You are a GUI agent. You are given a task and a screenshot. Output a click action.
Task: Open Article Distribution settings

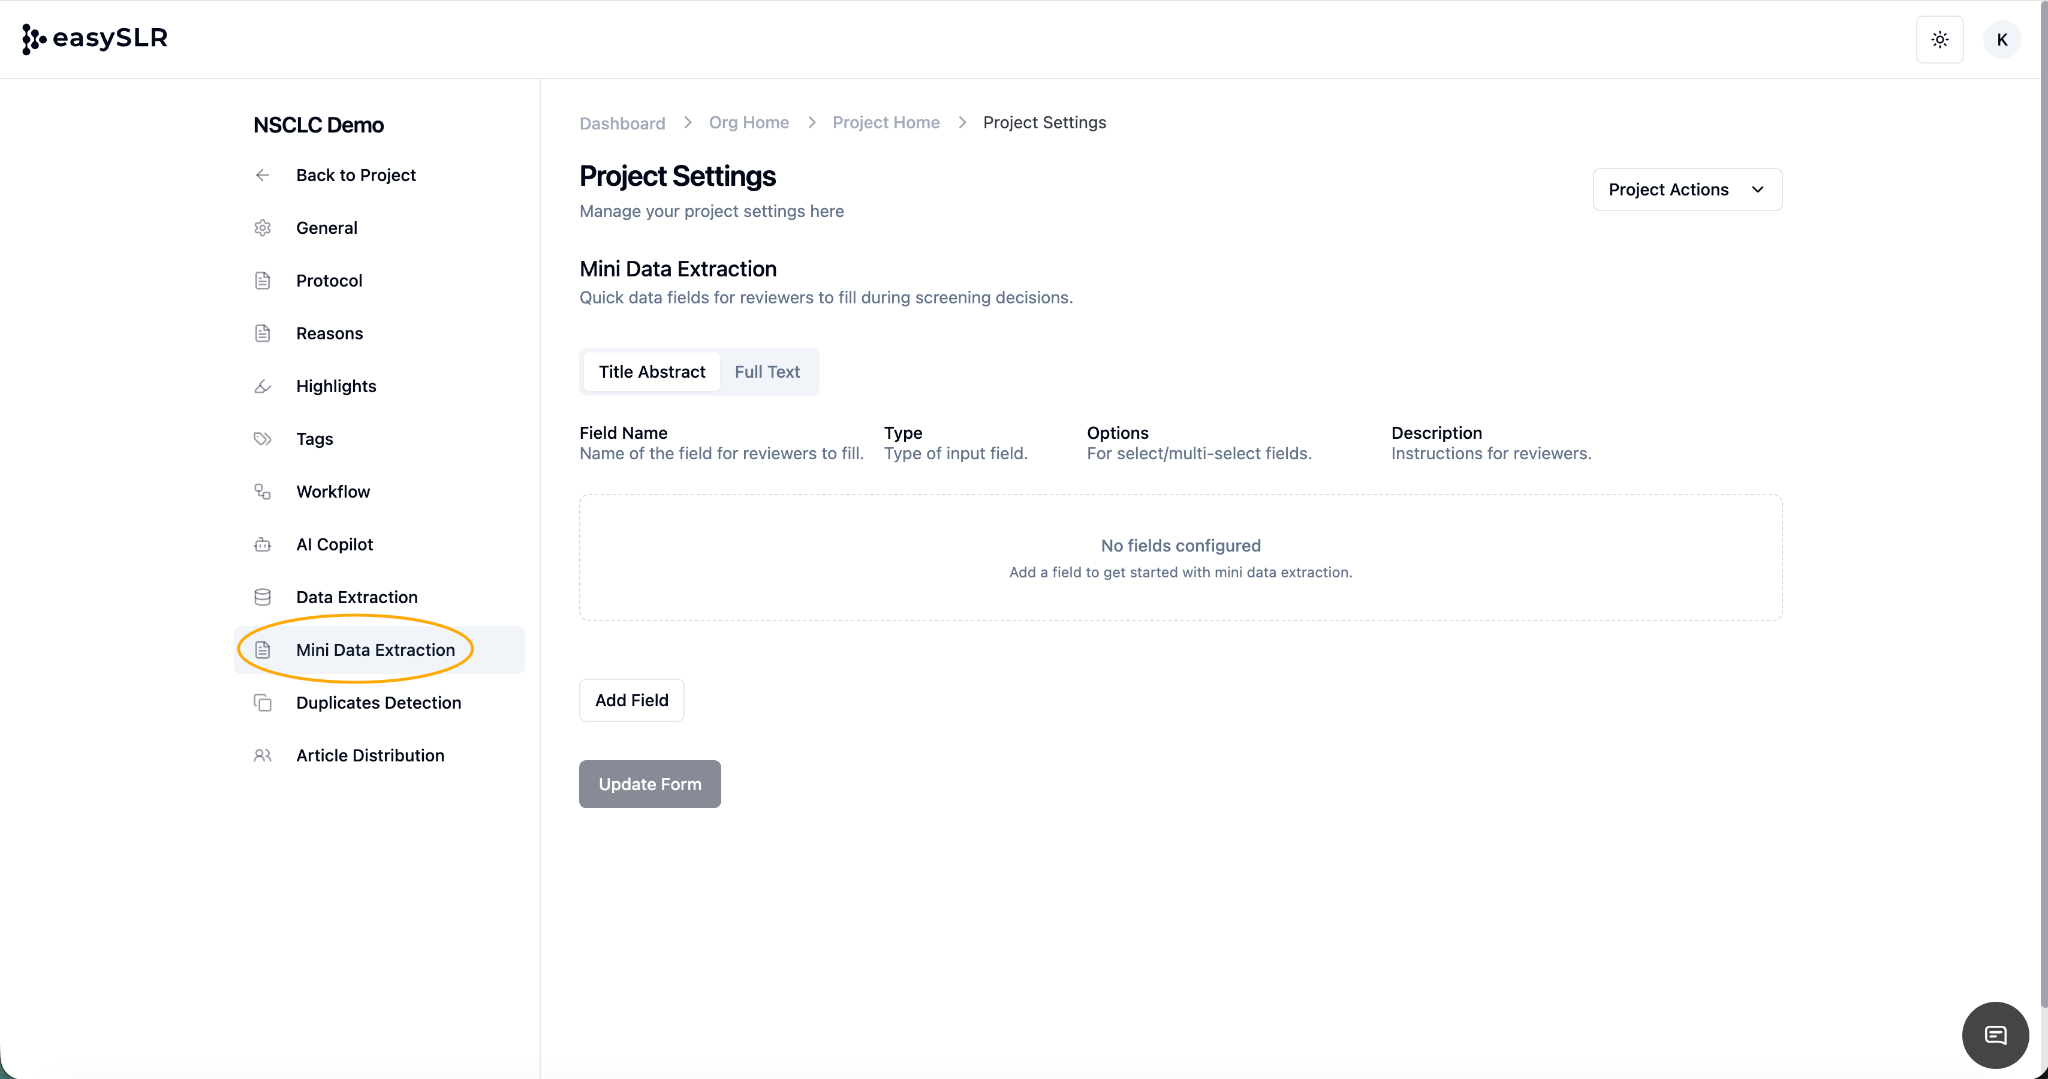click(x=370, y=756)
